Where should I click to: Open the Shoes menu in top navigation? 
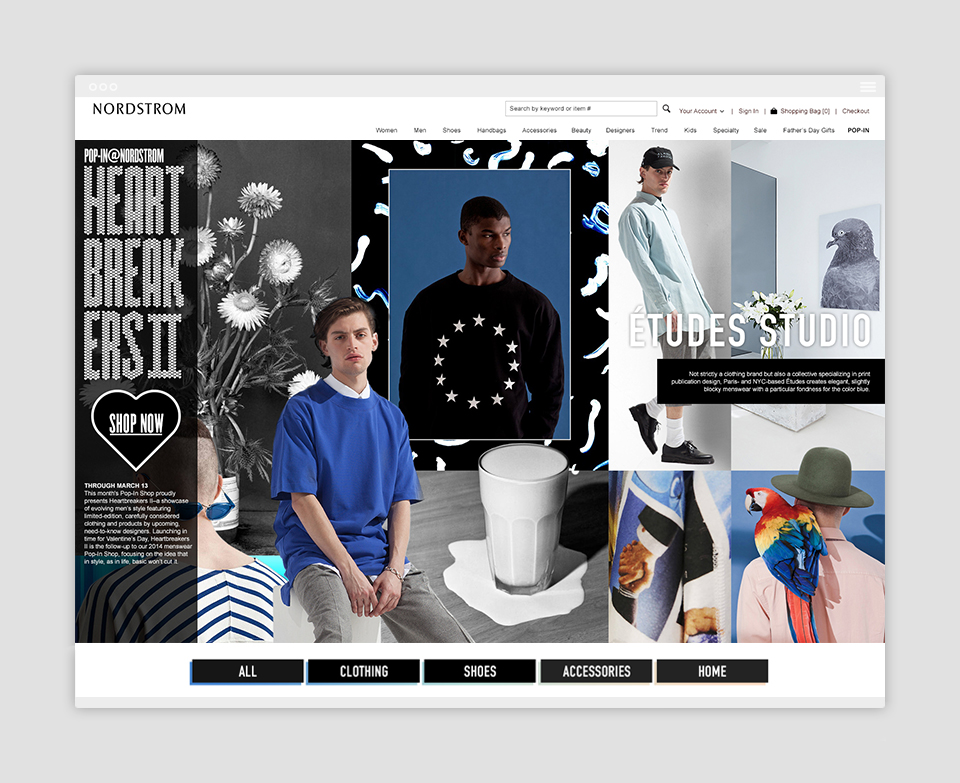(x=451, y=130)
